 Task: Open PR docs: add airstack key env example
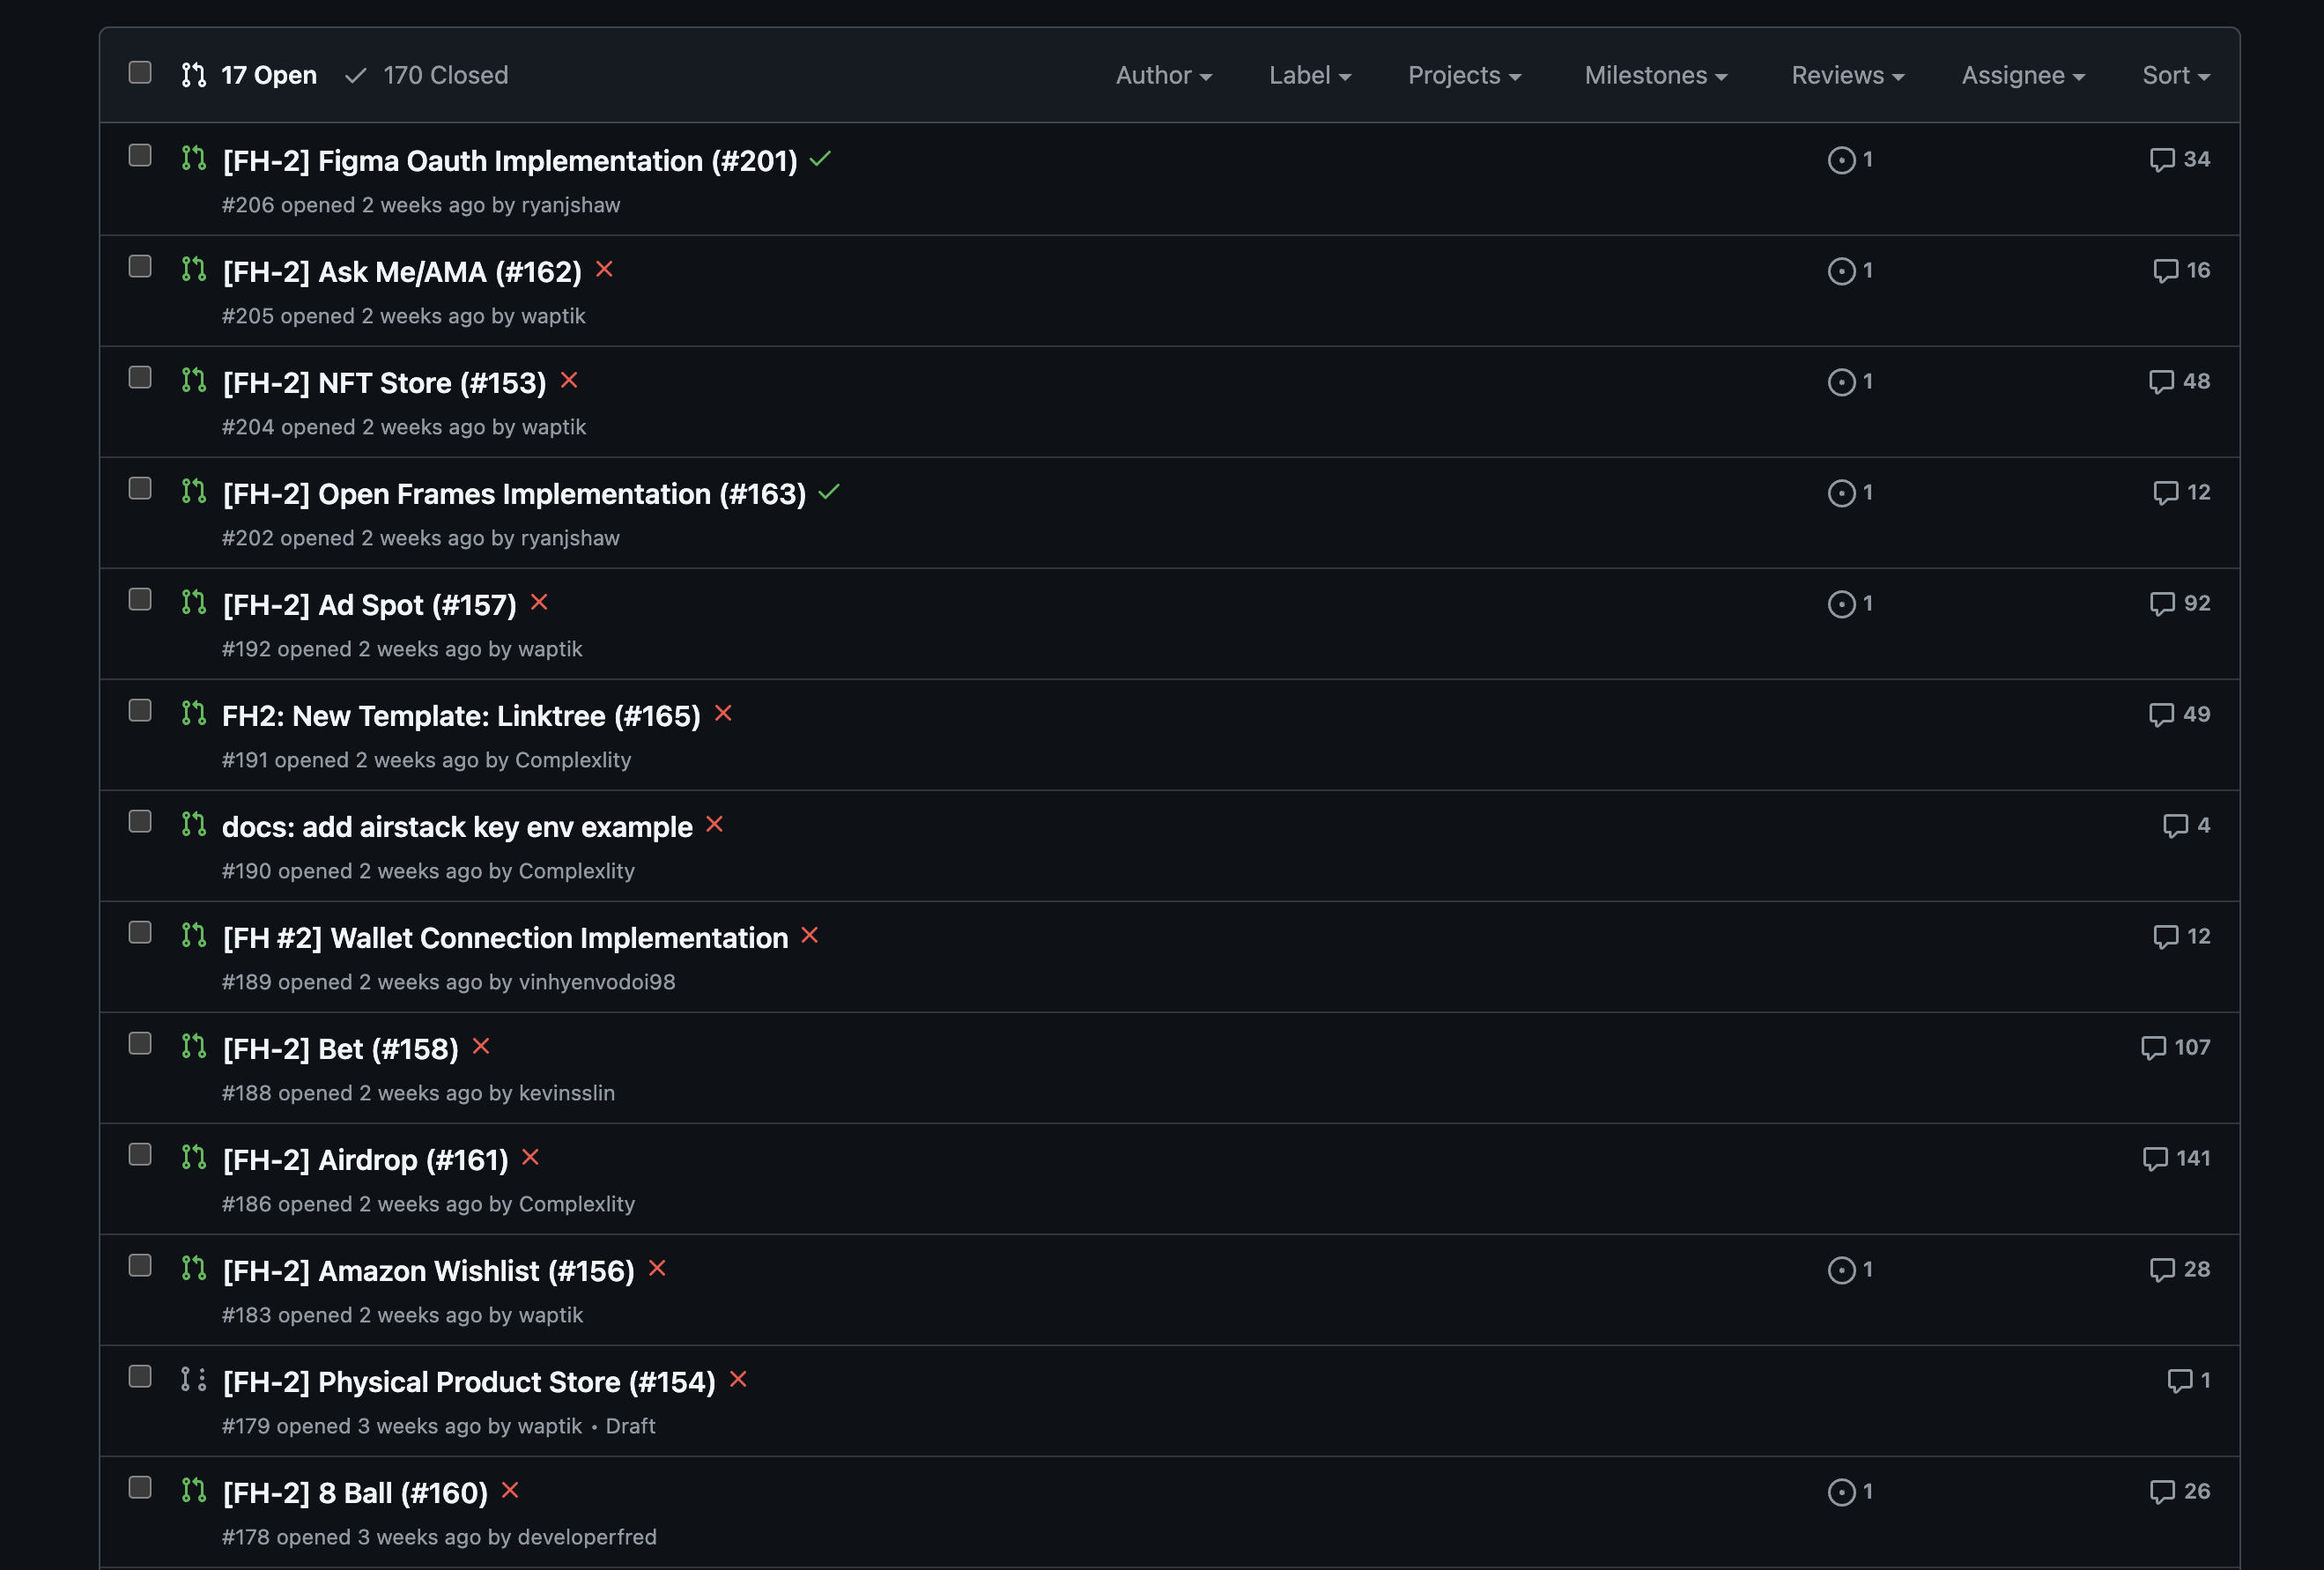457,827
